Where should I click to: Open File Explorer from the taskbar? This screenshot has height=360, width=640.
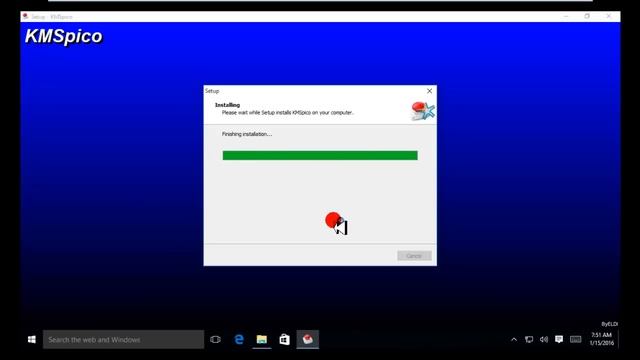point(262,340)
